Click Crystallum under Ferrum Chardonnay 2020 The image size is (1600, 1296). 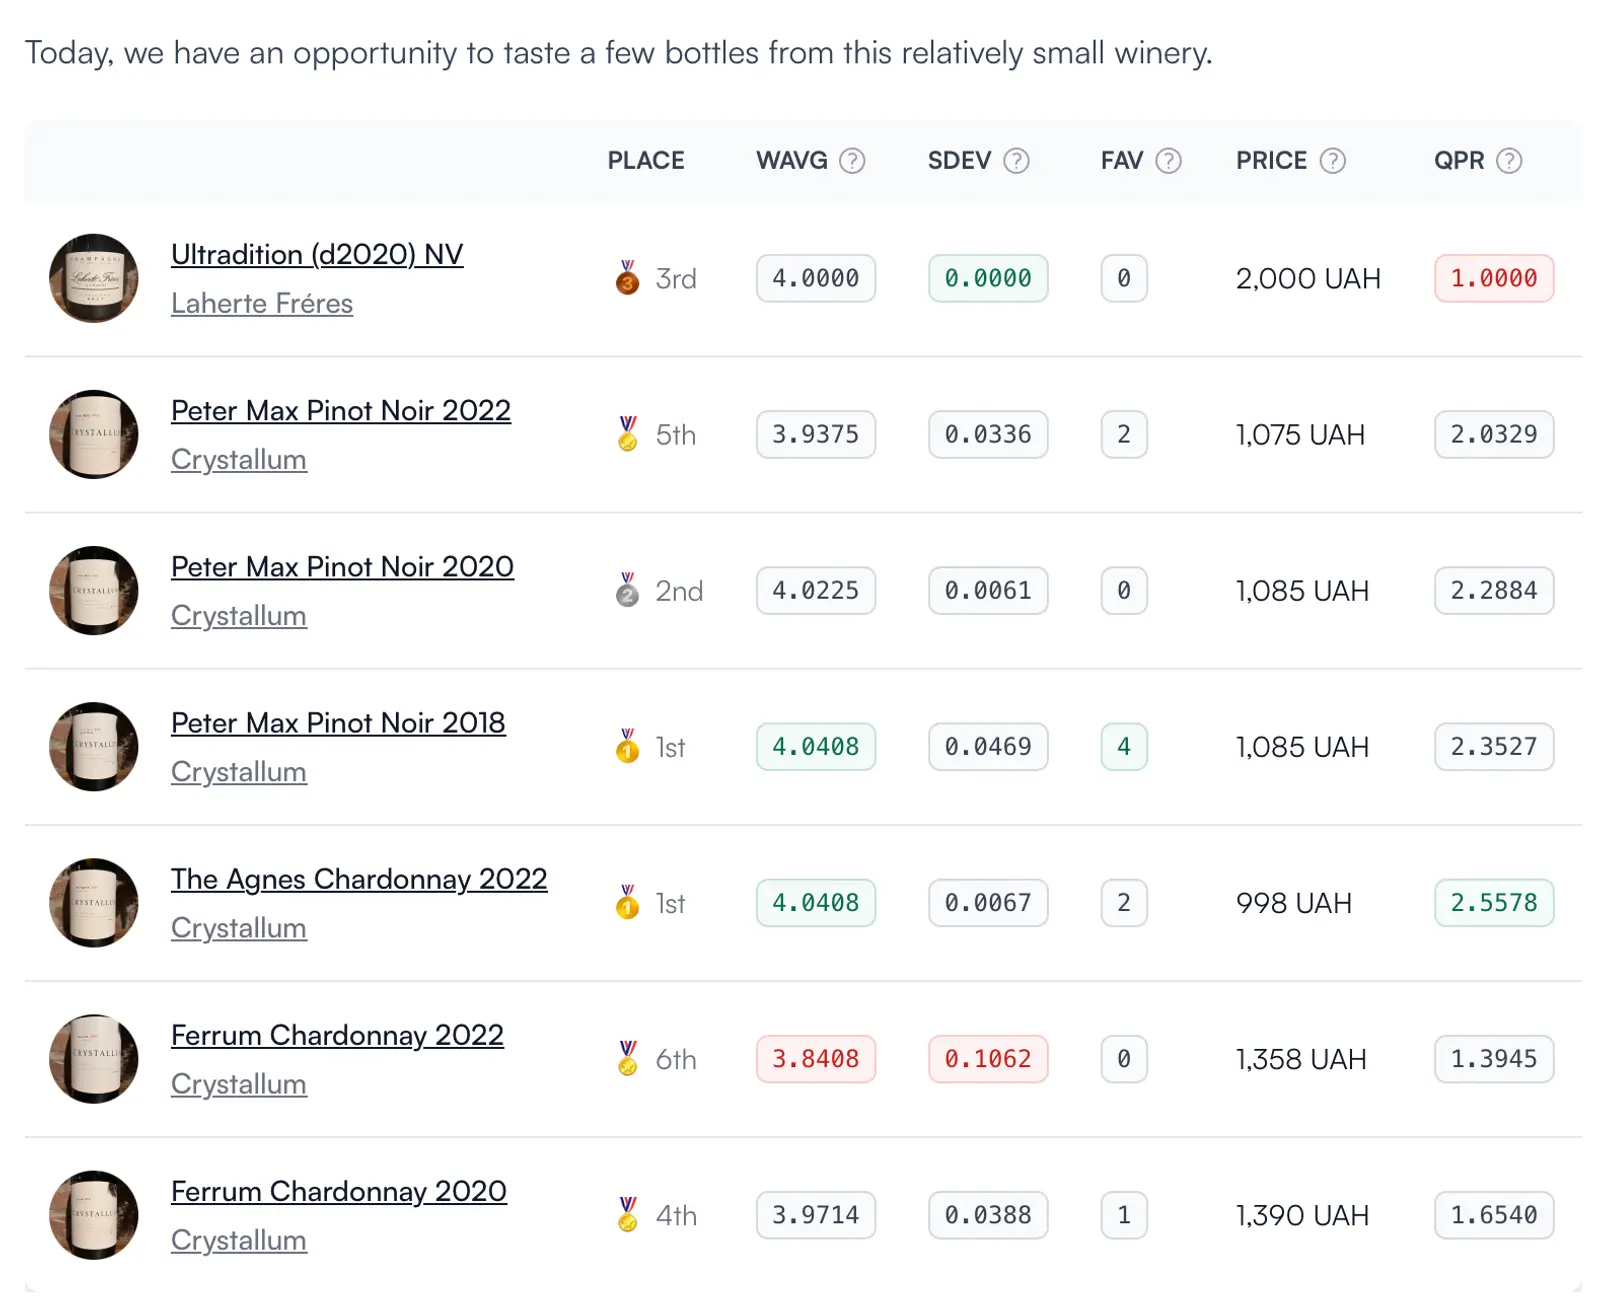(x=239, y=1240)
